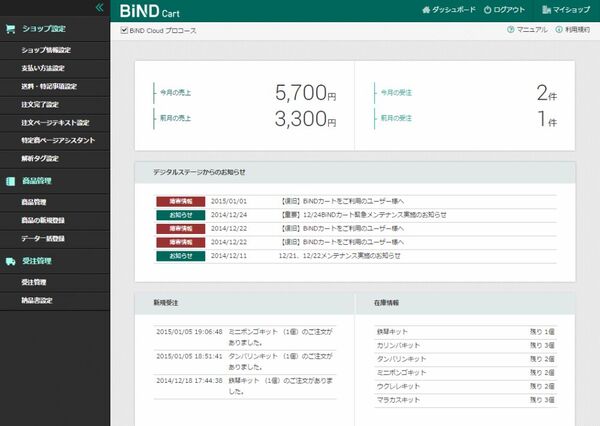Open the マニュアル link
This screenshot has height=426, width=600.
(x=532, y=29)
